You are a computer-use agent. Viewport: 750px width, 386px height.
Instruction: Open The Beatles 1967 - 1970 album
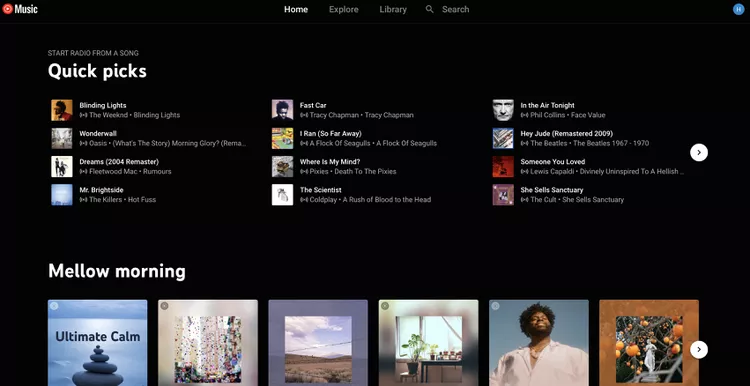coord(611,143)
